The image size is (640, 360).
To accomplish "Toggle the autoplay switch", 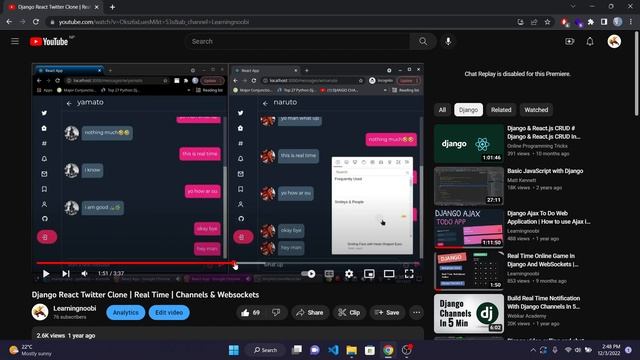I will pos(308,273).
